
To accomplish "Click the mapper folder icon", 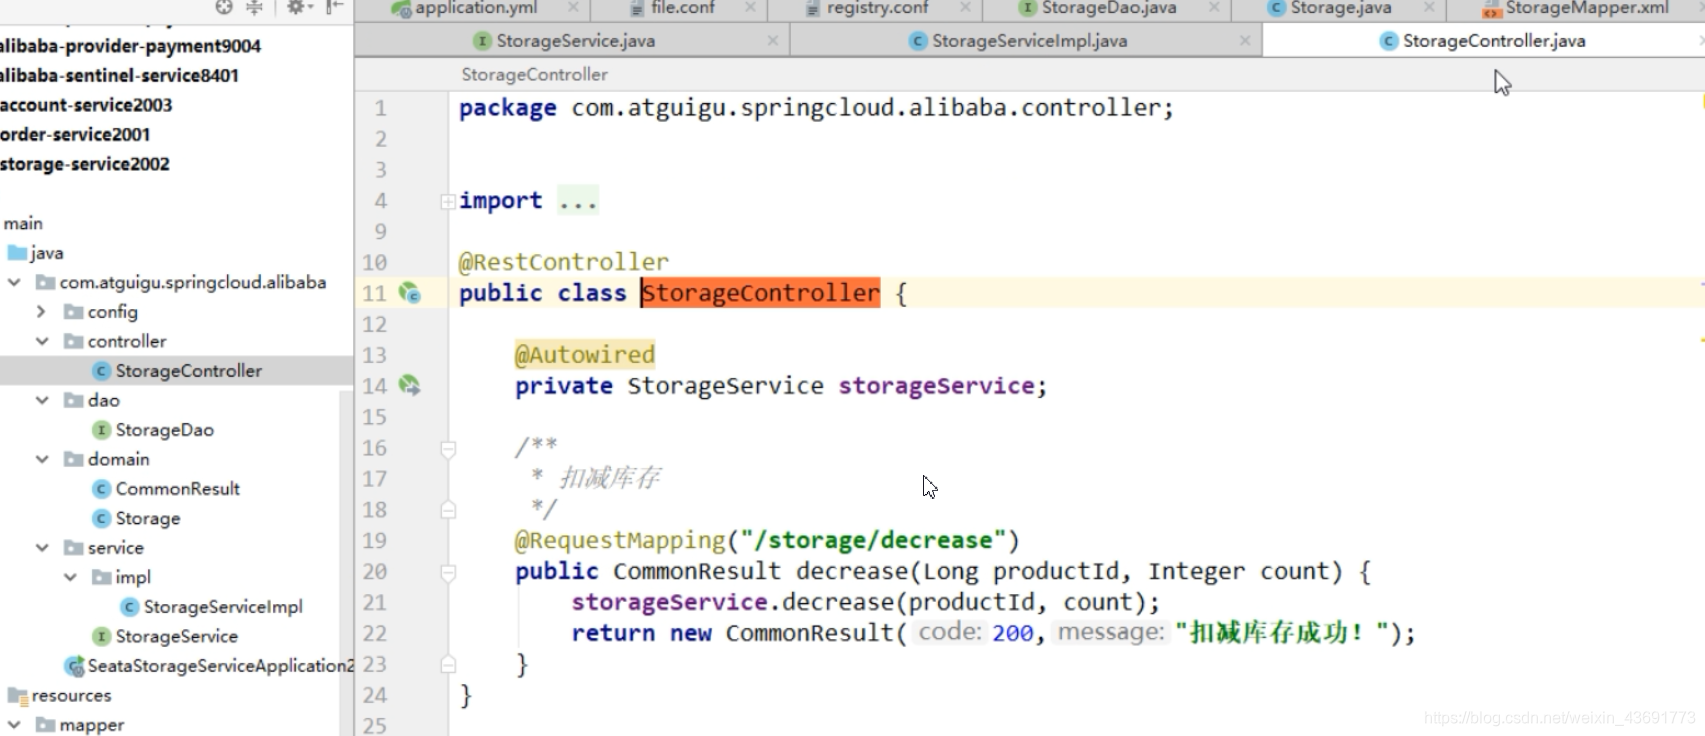I will coord(45,725).
